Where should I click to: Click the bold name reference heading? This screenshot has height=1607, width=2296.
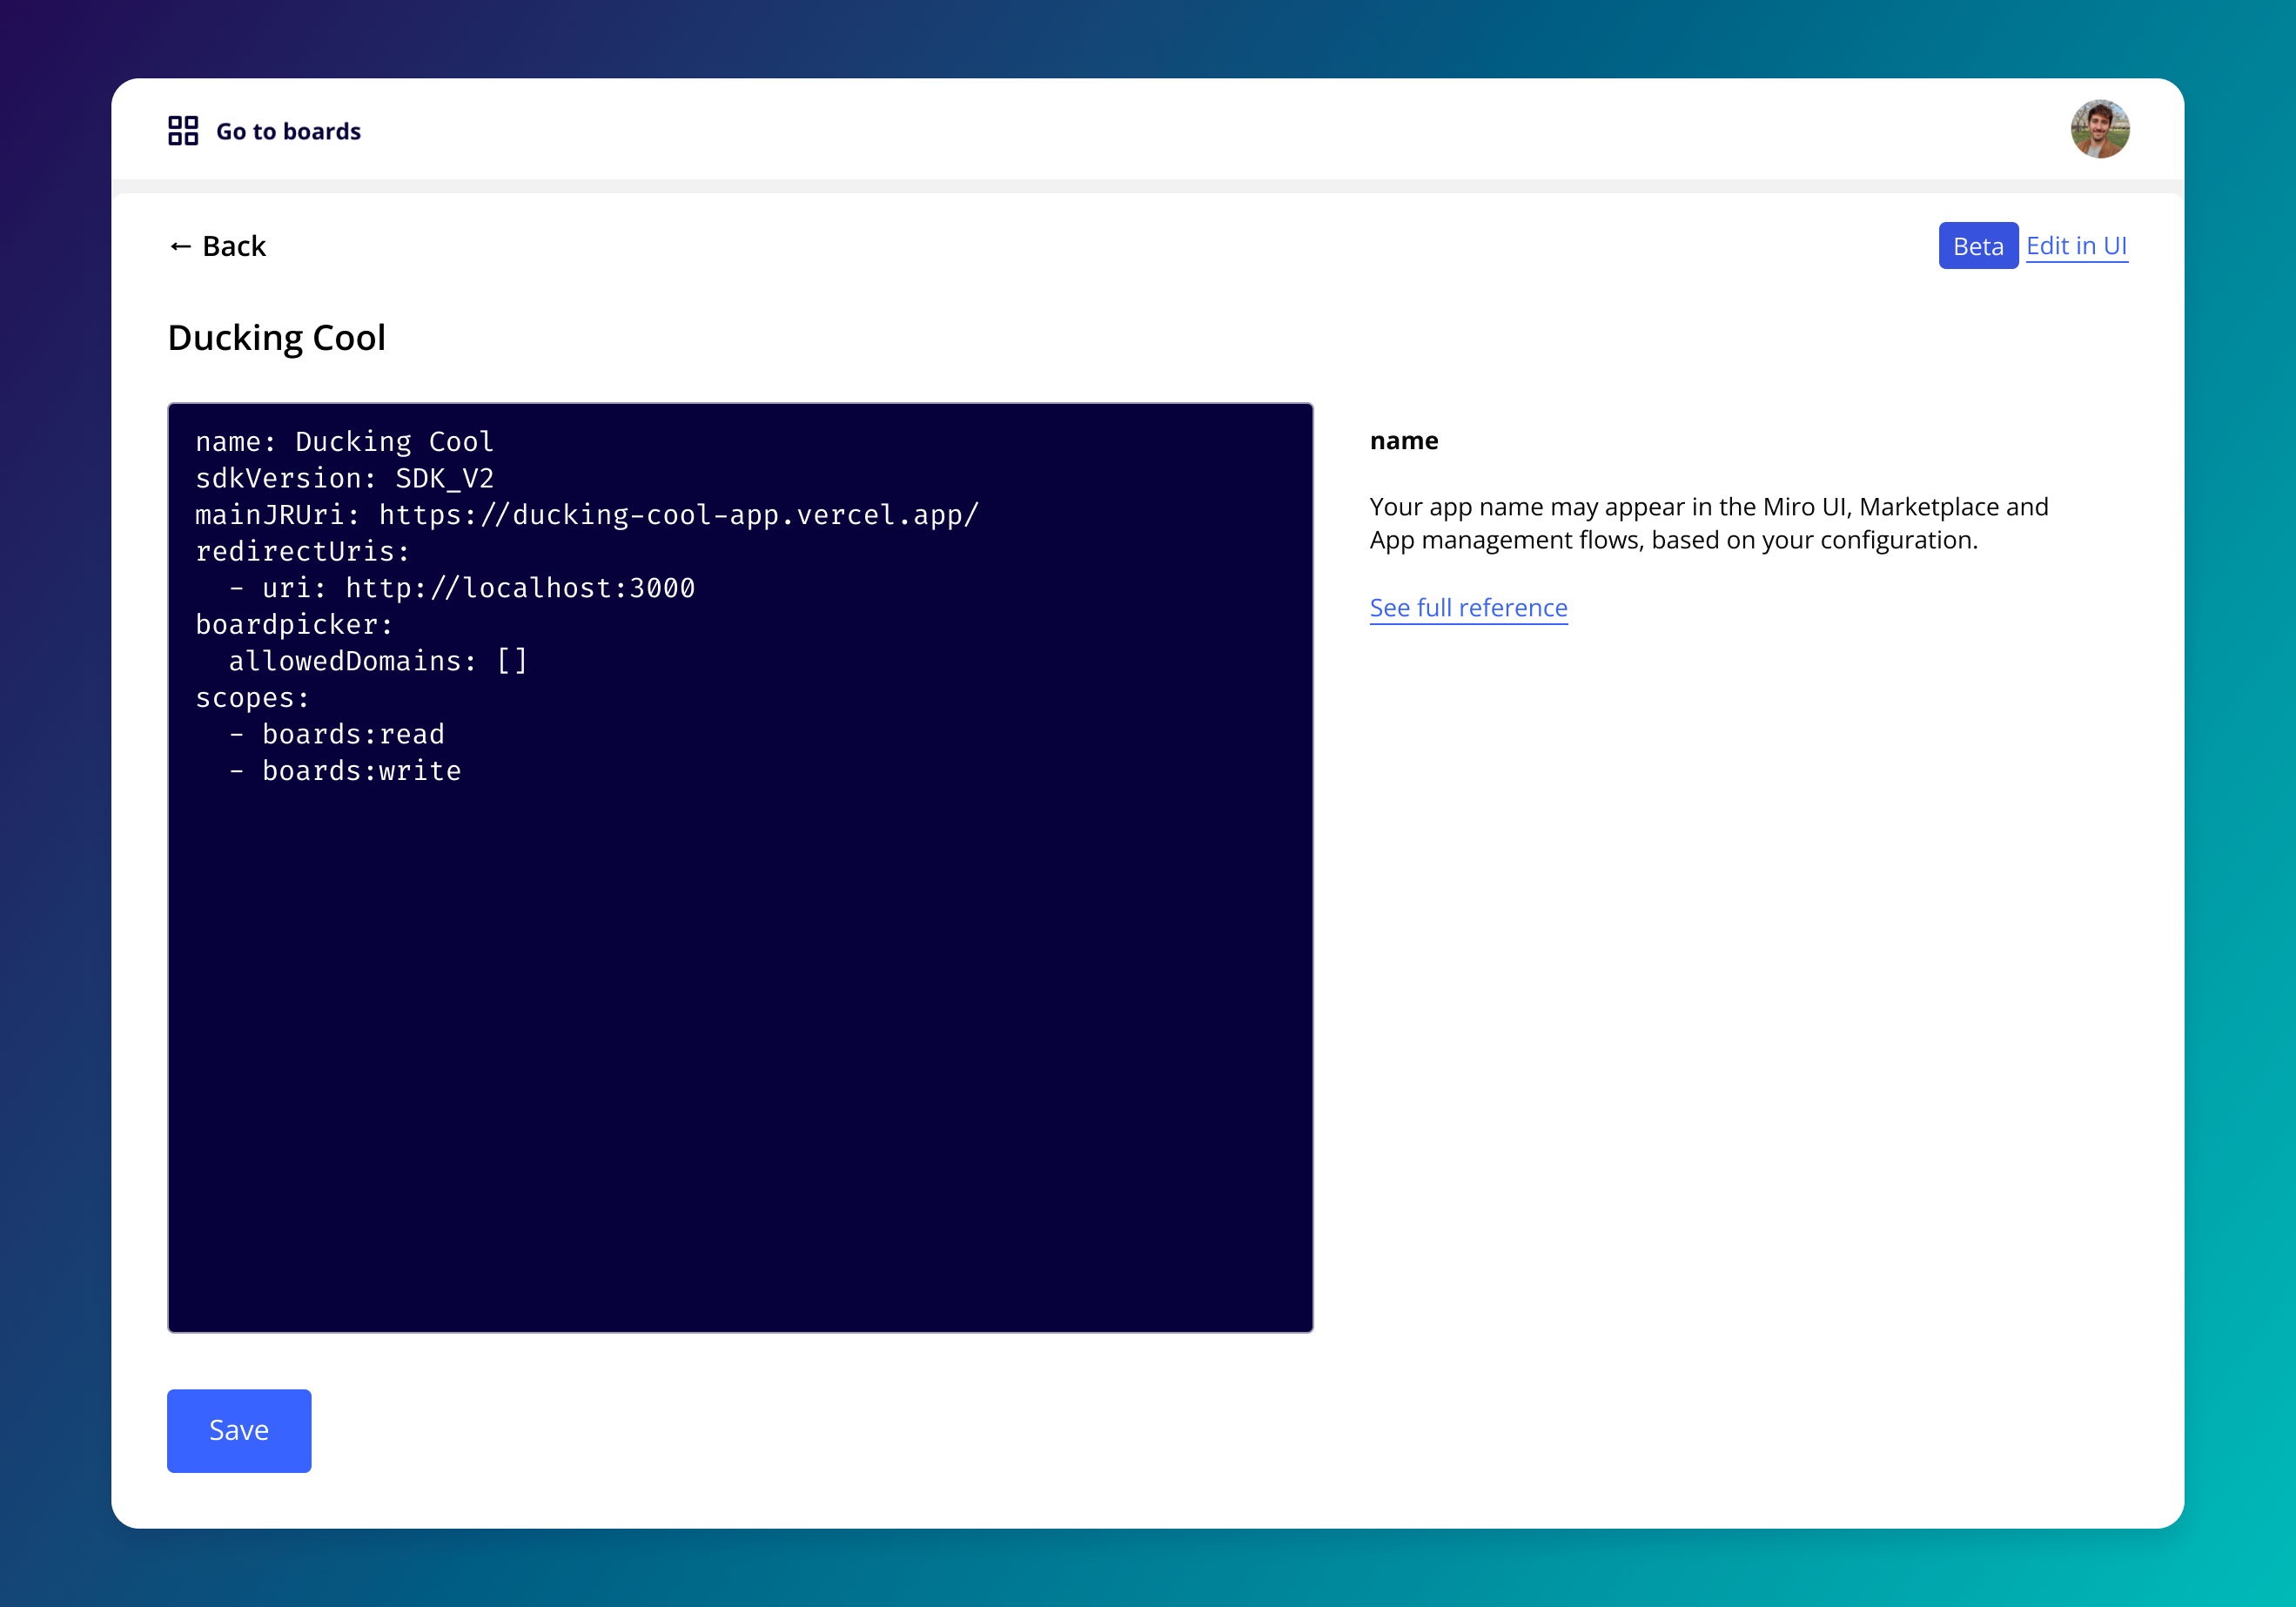click(1404, 441)
